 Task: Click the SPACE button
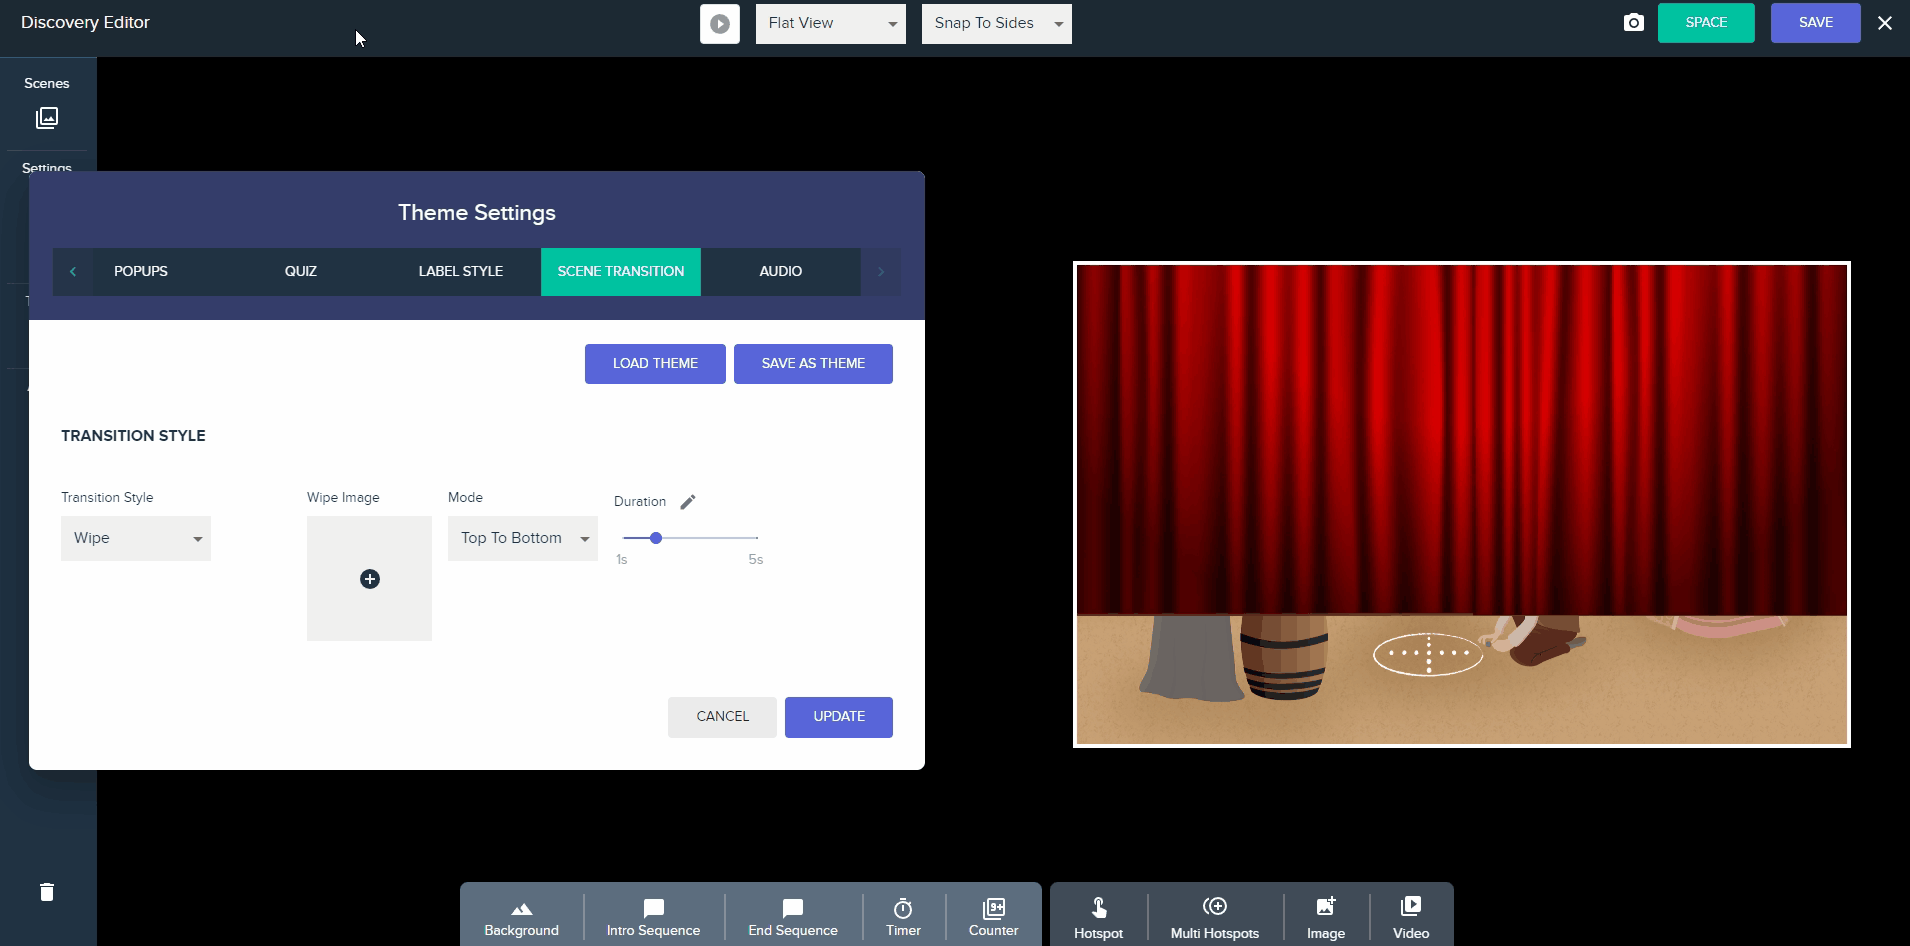(1706, 23)
